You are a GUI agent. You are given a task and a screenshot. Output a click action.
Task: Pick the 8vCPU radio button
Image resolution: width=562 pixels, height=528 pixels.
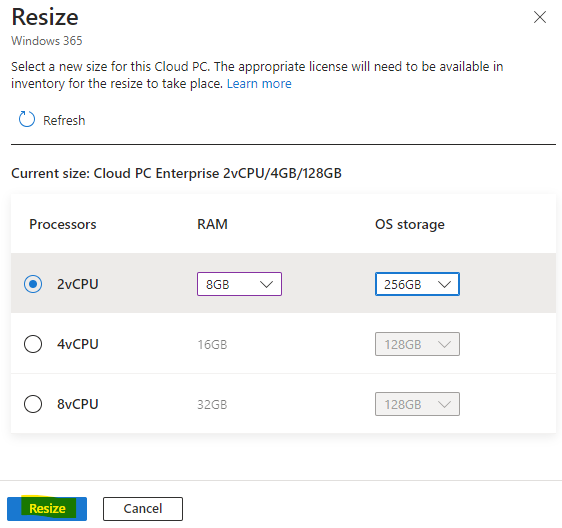(x=33, y=404)
